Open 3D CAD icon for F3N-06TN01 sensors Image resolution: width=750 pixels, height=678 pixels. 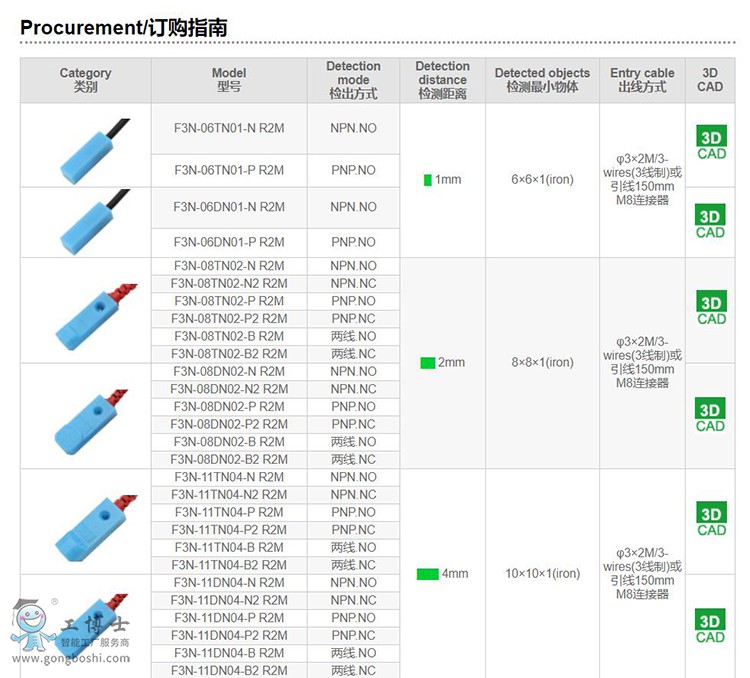tap(711, 141)
